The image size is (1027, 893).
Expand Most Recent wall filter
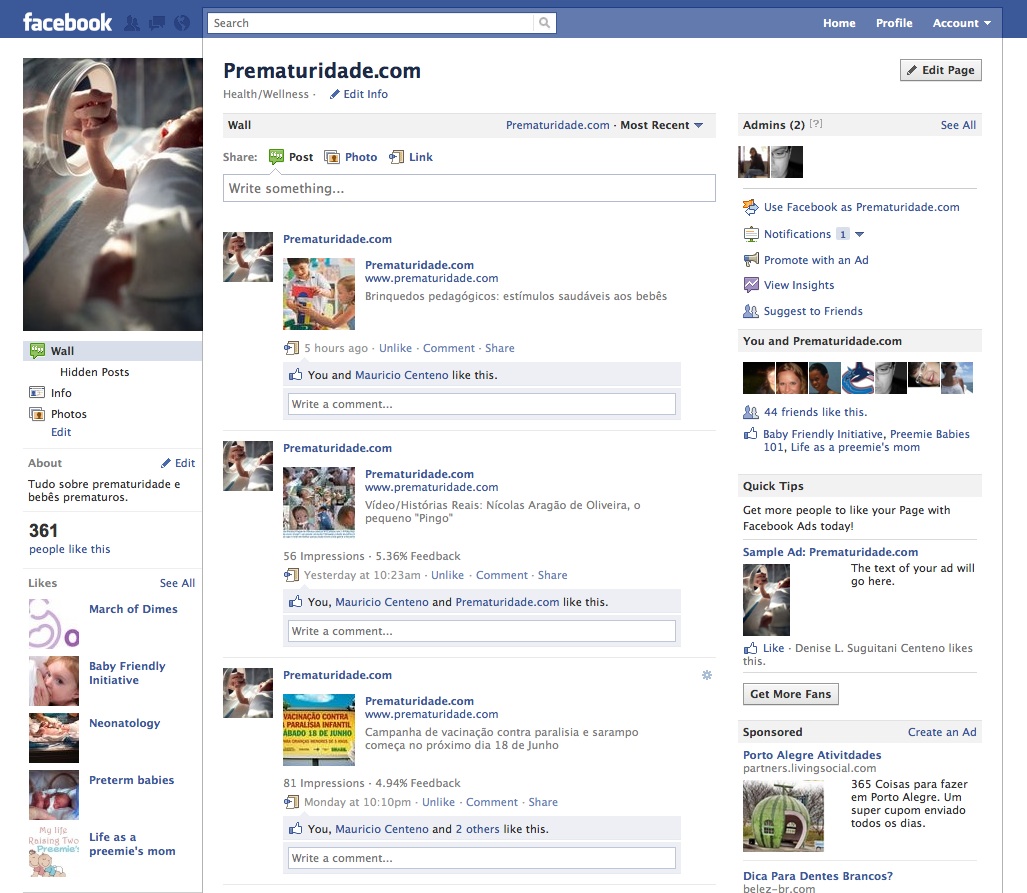click(662, 125)
